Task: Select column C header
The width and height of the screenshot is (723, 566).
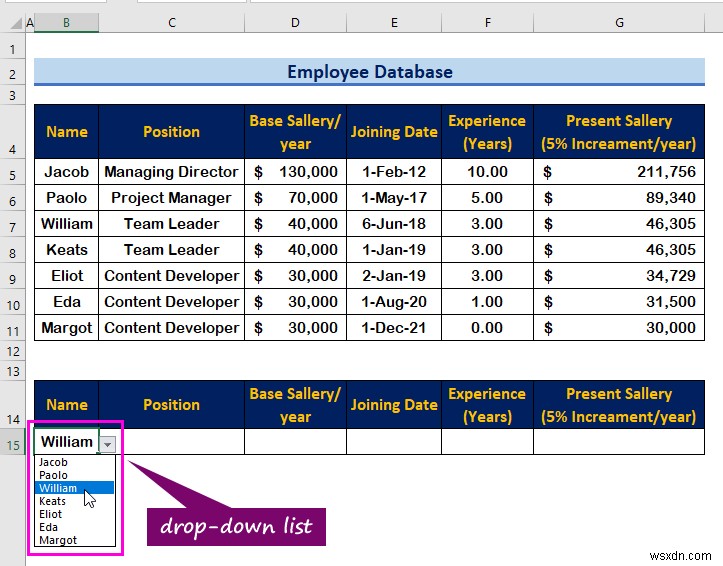Action: point(172,23)
